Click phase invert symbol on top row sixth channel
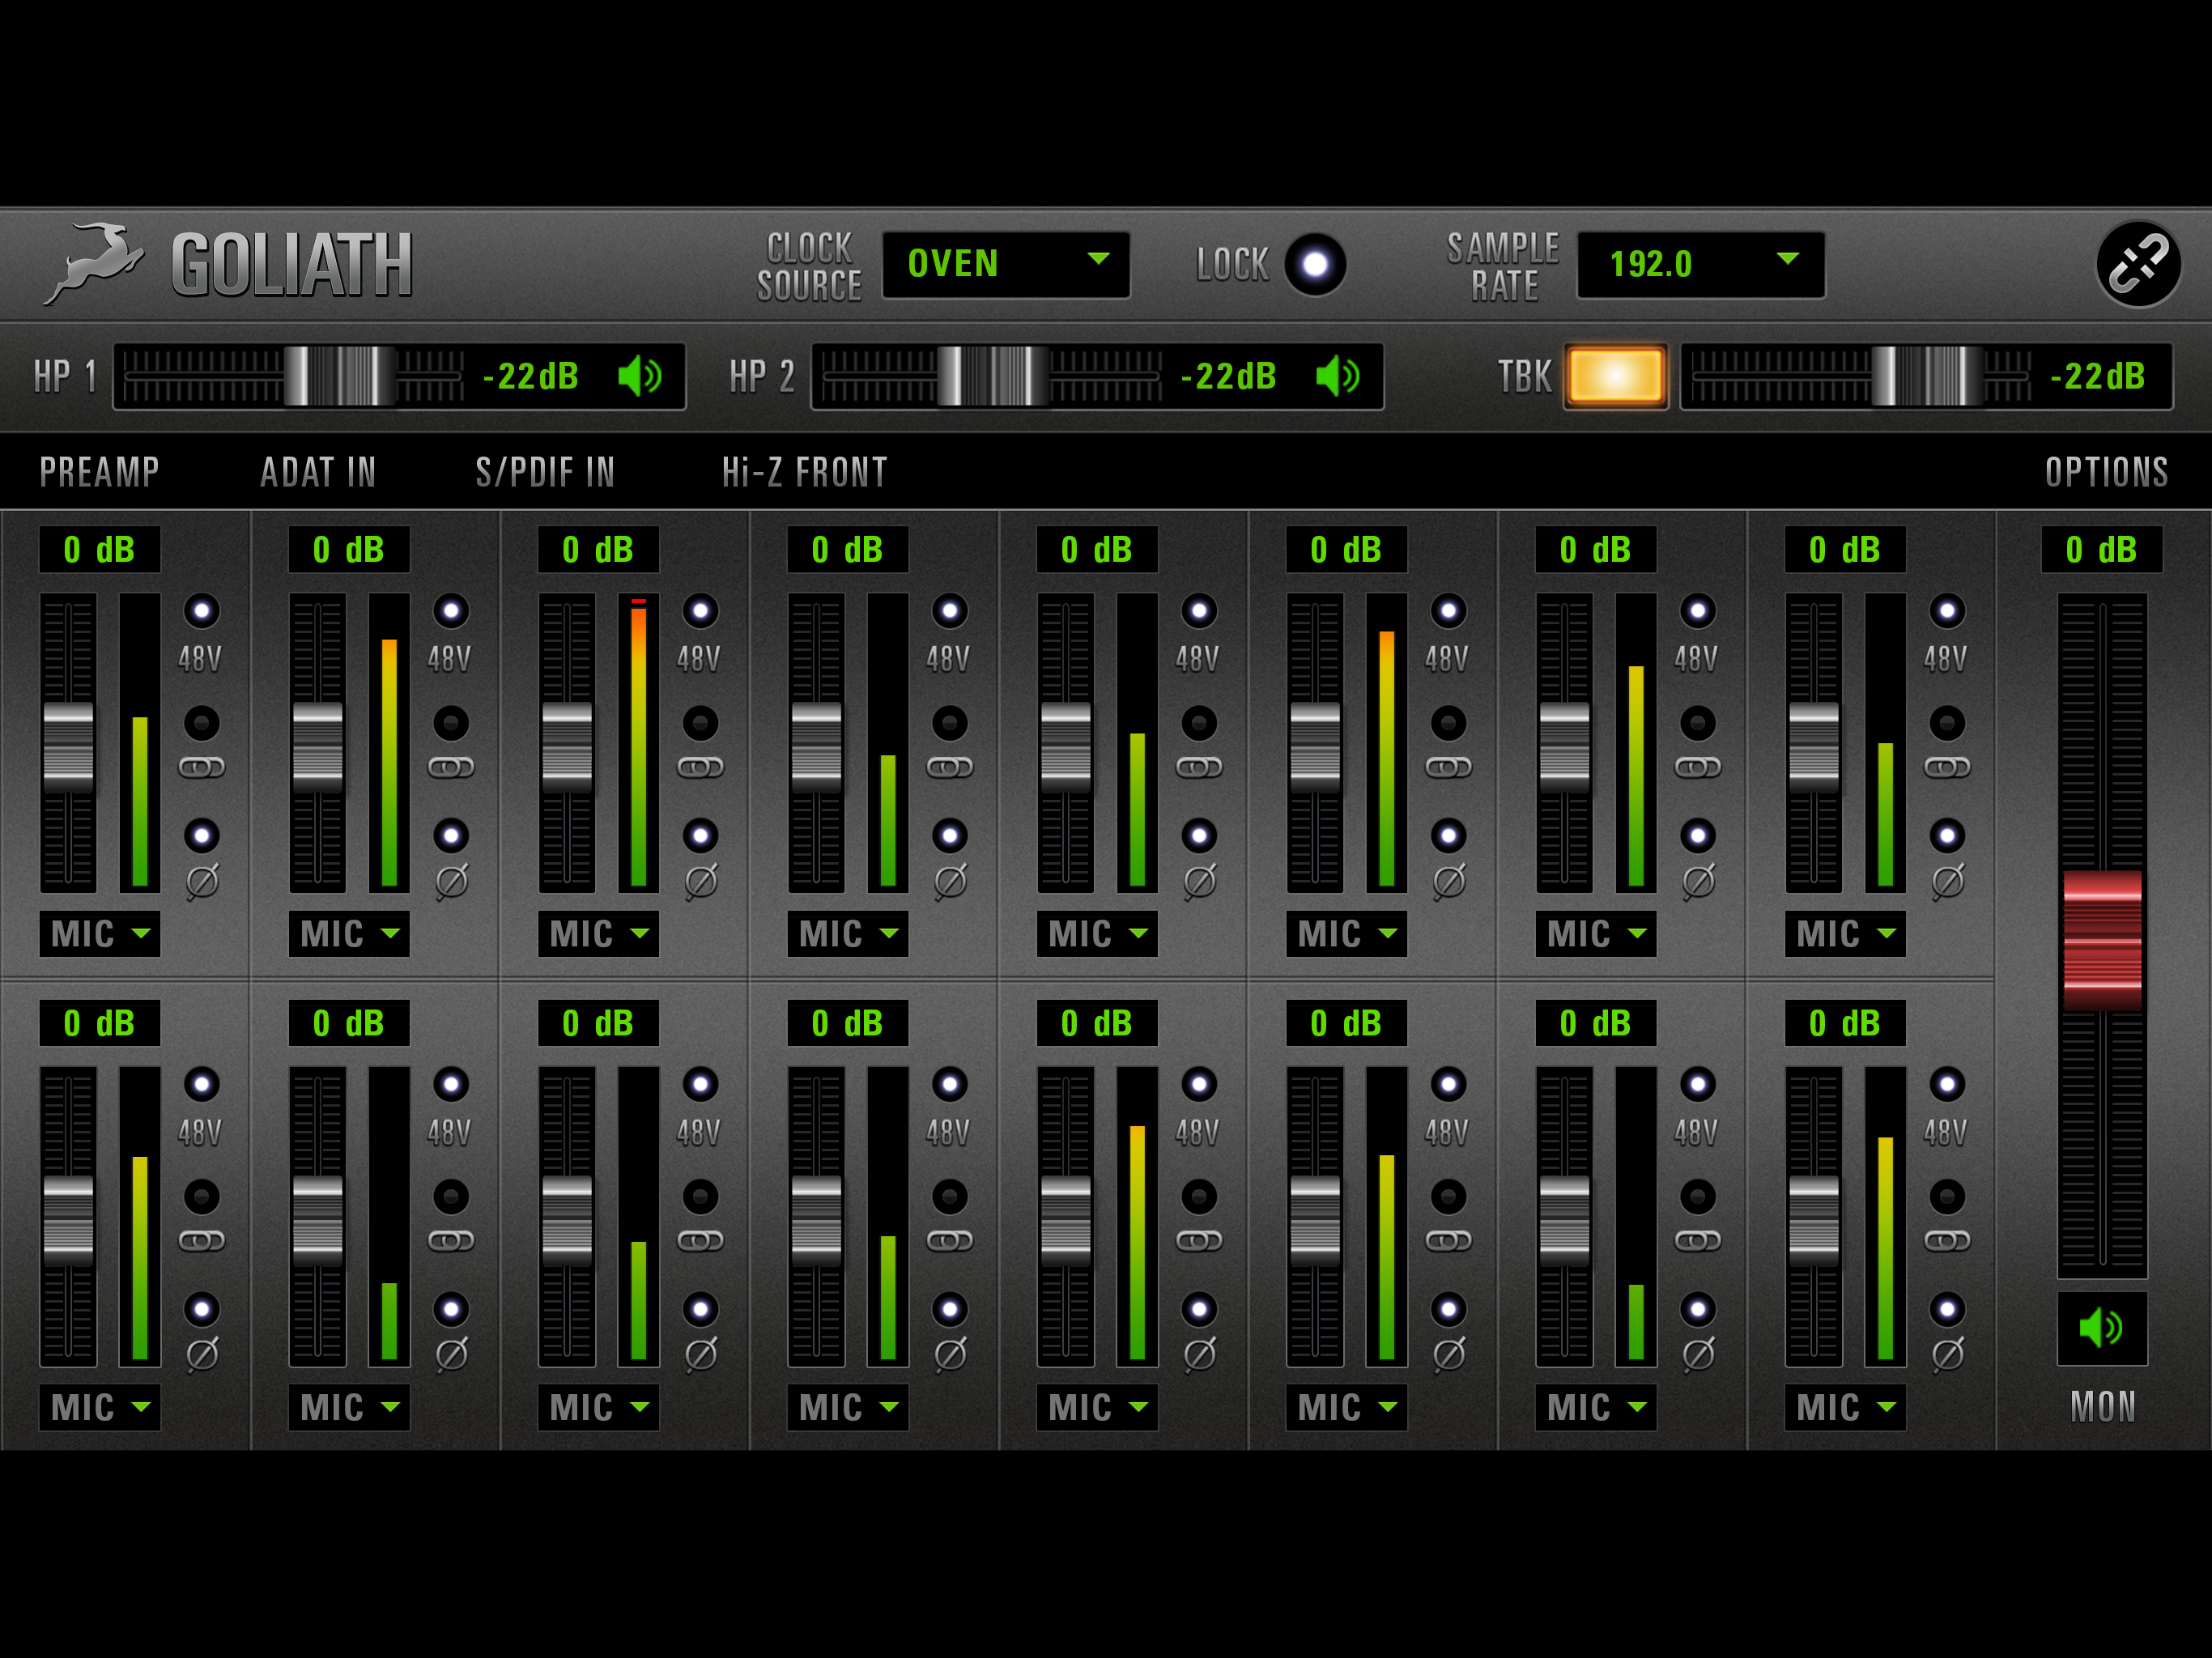Image resolution: width=2212 pixels, height=1658 pixels. click(x=1449, y=881)
